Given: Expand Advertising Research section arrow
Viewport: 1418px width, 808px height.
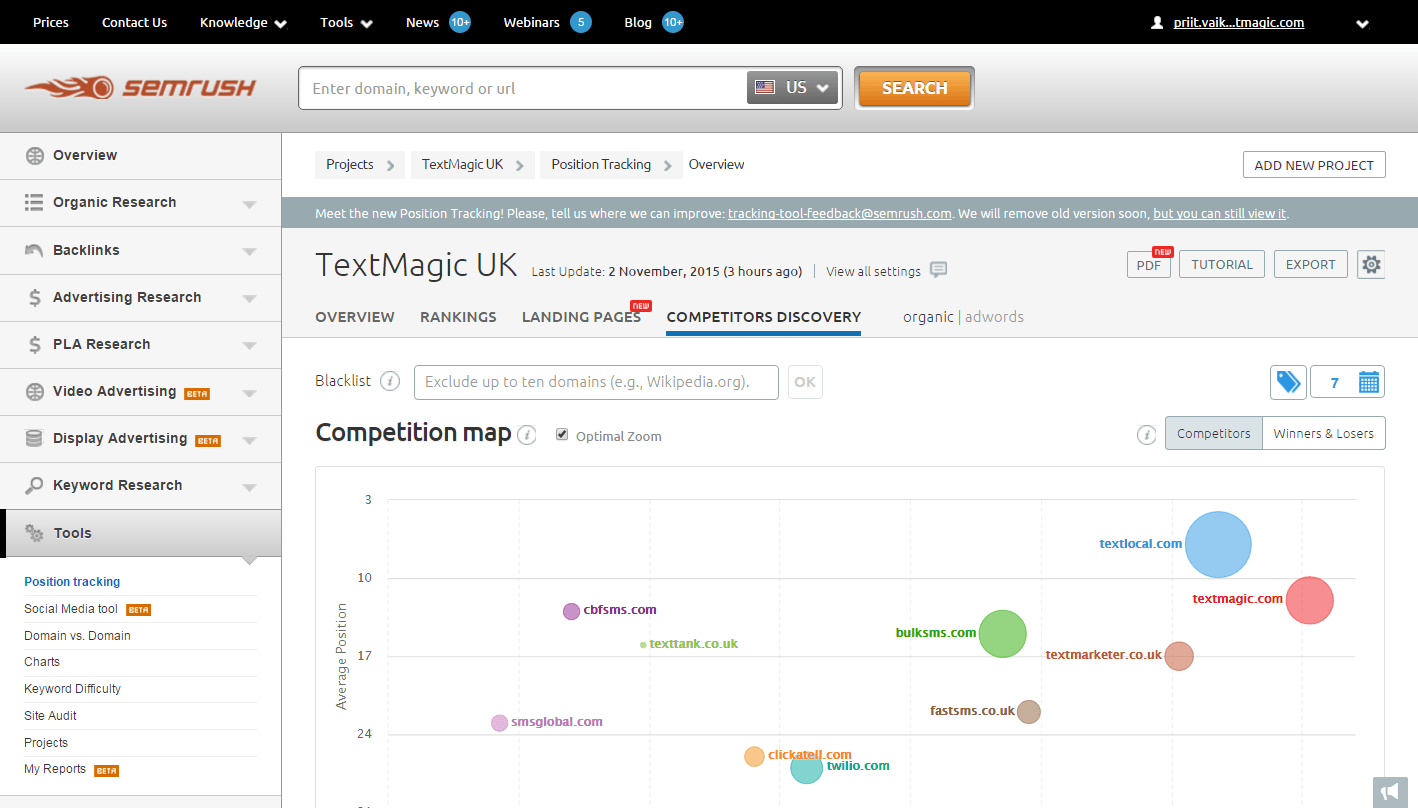Looking at the screenshot, I should (249, 298).
